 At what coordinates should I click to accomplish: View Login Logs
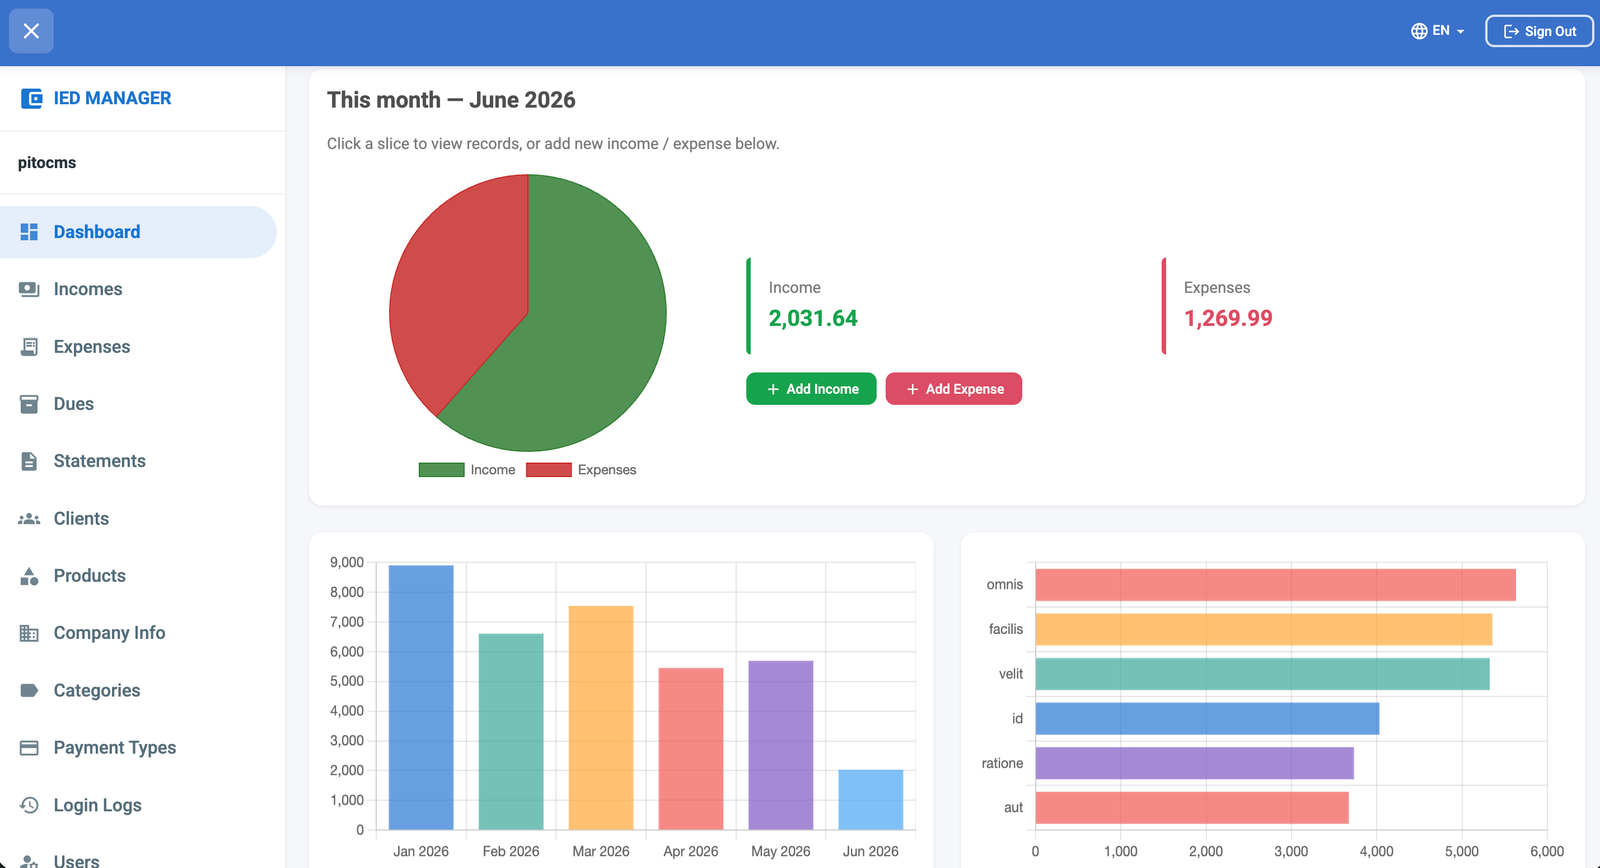click(138, 805)
